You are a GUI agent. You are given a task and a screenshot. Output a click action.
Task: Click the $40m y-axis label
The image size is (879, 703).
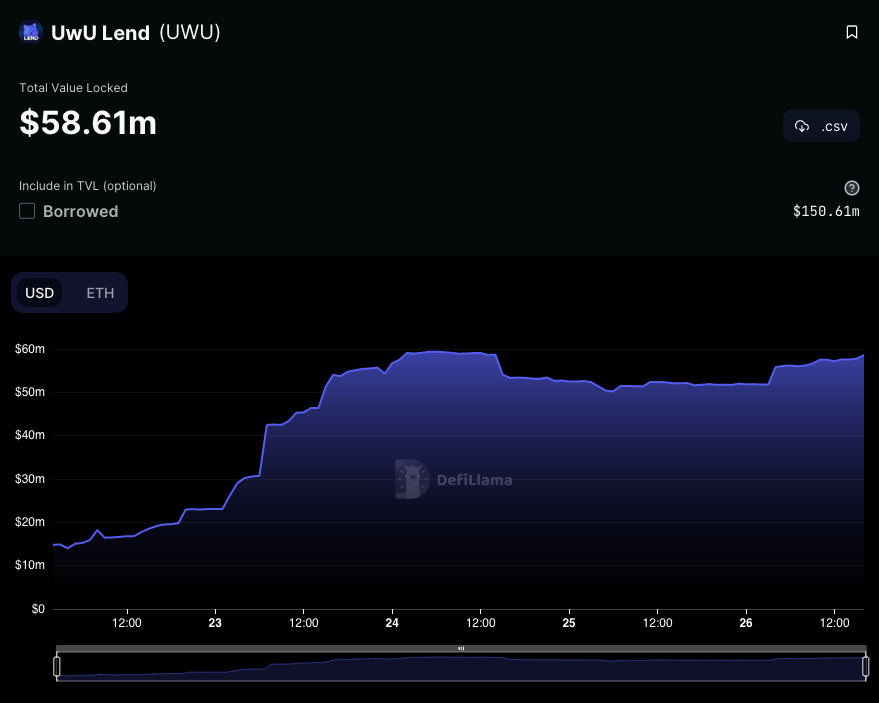[x=30, y=435]
